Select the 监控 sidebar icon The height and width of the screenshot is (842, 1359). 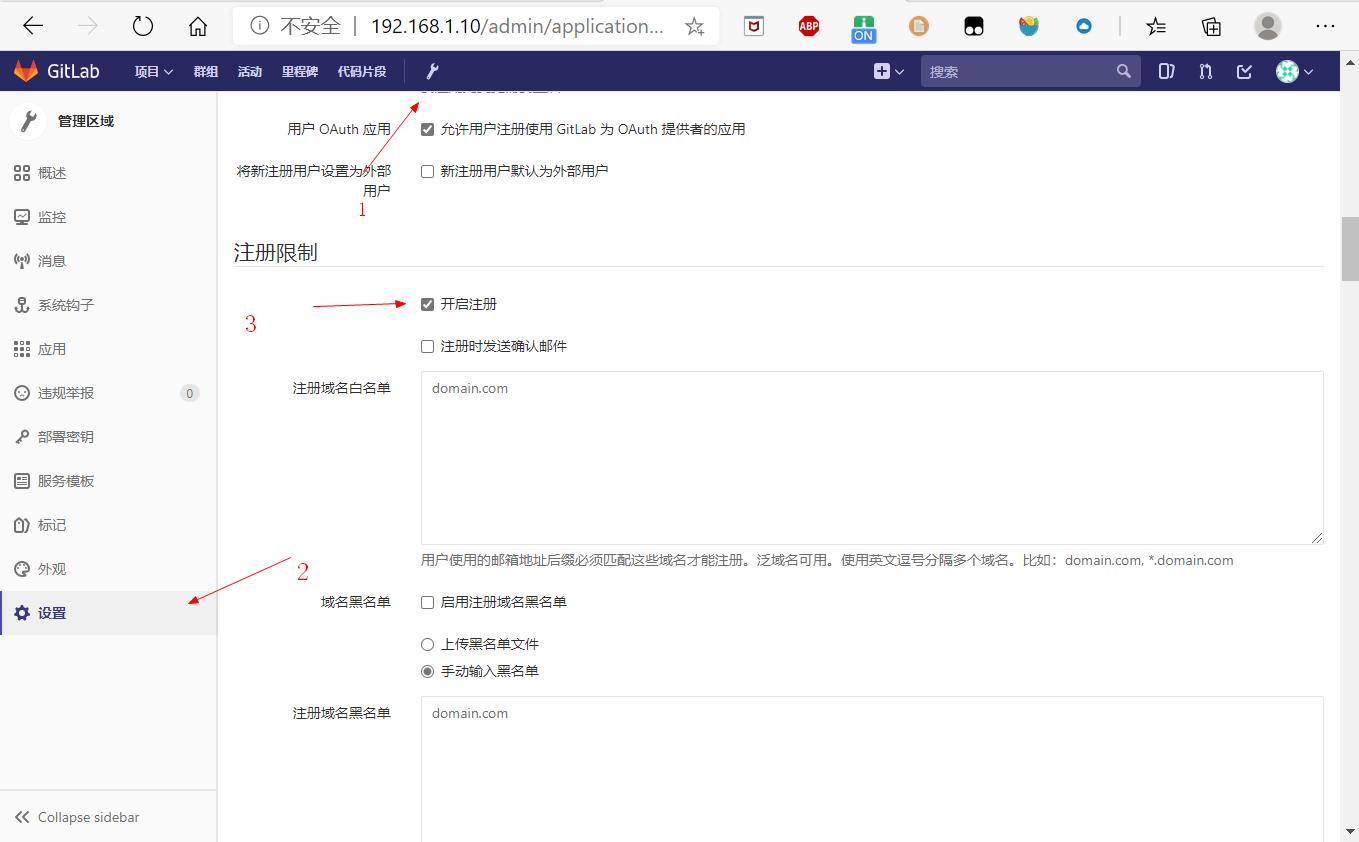tap(21, 216)
